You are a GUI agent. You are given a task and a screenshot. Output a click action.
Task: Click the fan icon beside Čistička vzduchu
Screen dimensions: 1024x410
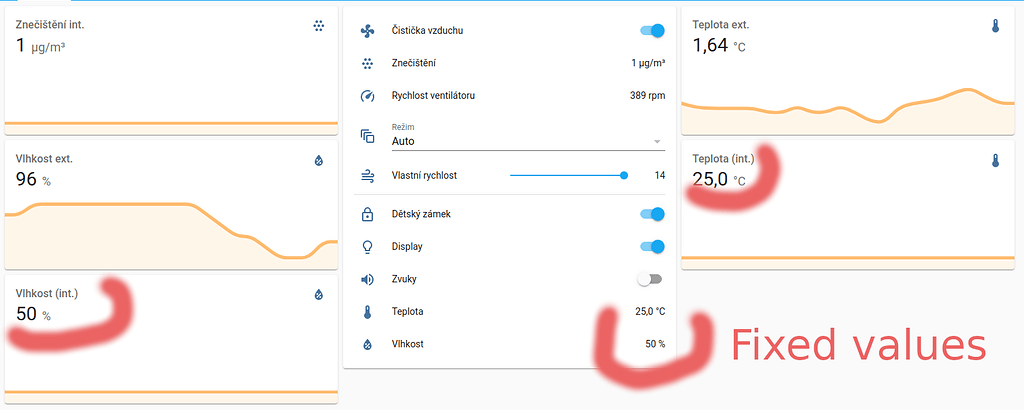[367, 31]
